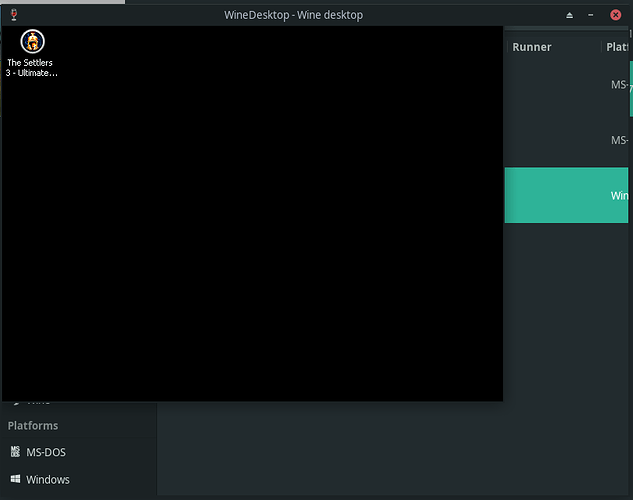Select the highlighted Windows game row in Lutris
The image size is (633, 500).
[566, 195]
